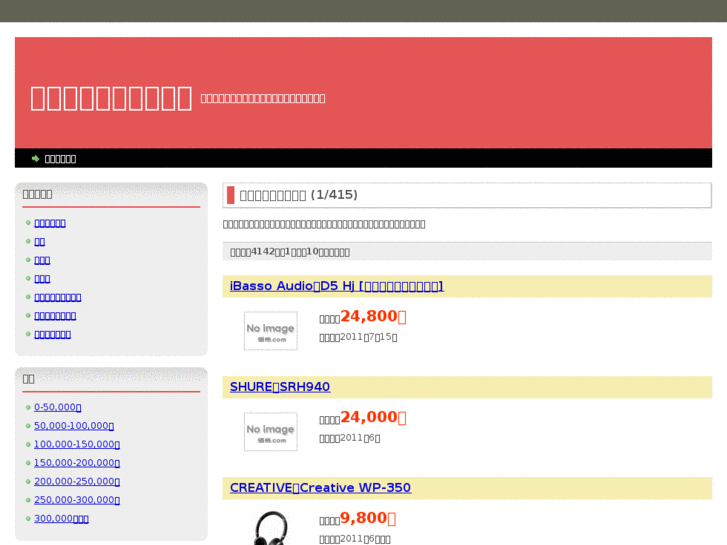Open the CREATIVE Creative WP-350 product link
Screen dimensions: 727x545
point(320,488)
